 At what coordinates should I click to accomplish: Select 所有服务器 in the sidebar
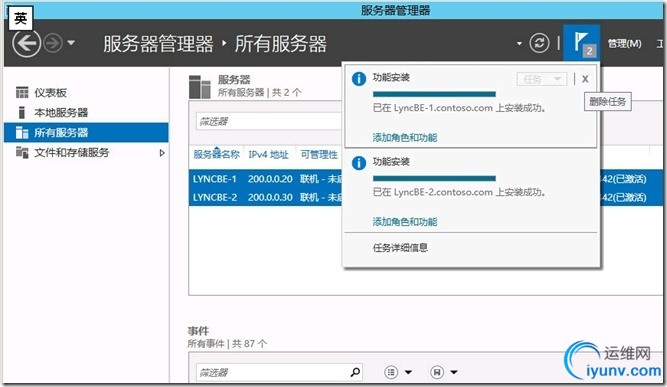pyautogui.click(x=86, y=132)
